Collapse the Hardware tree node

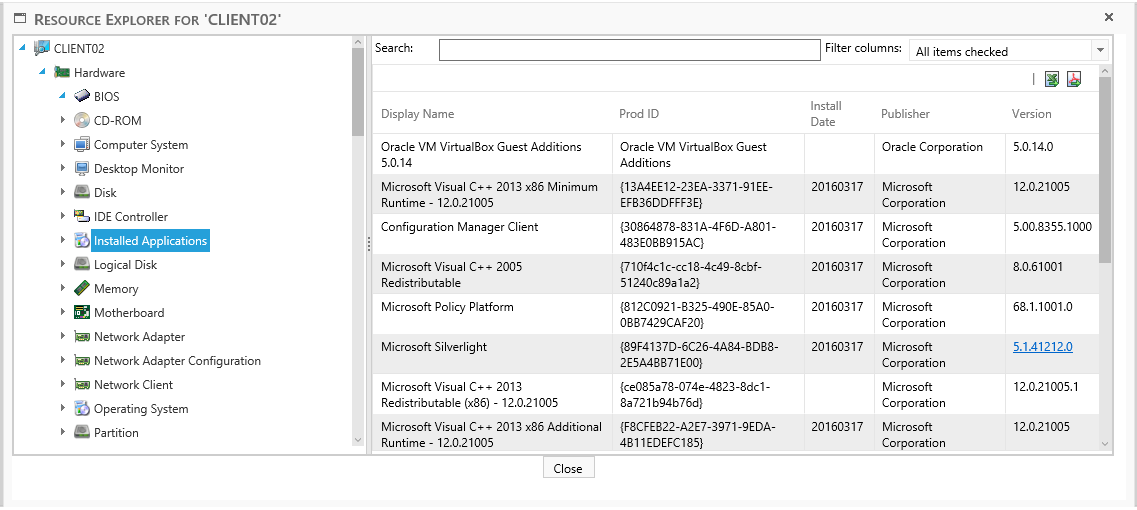click(x=42, y=73)
